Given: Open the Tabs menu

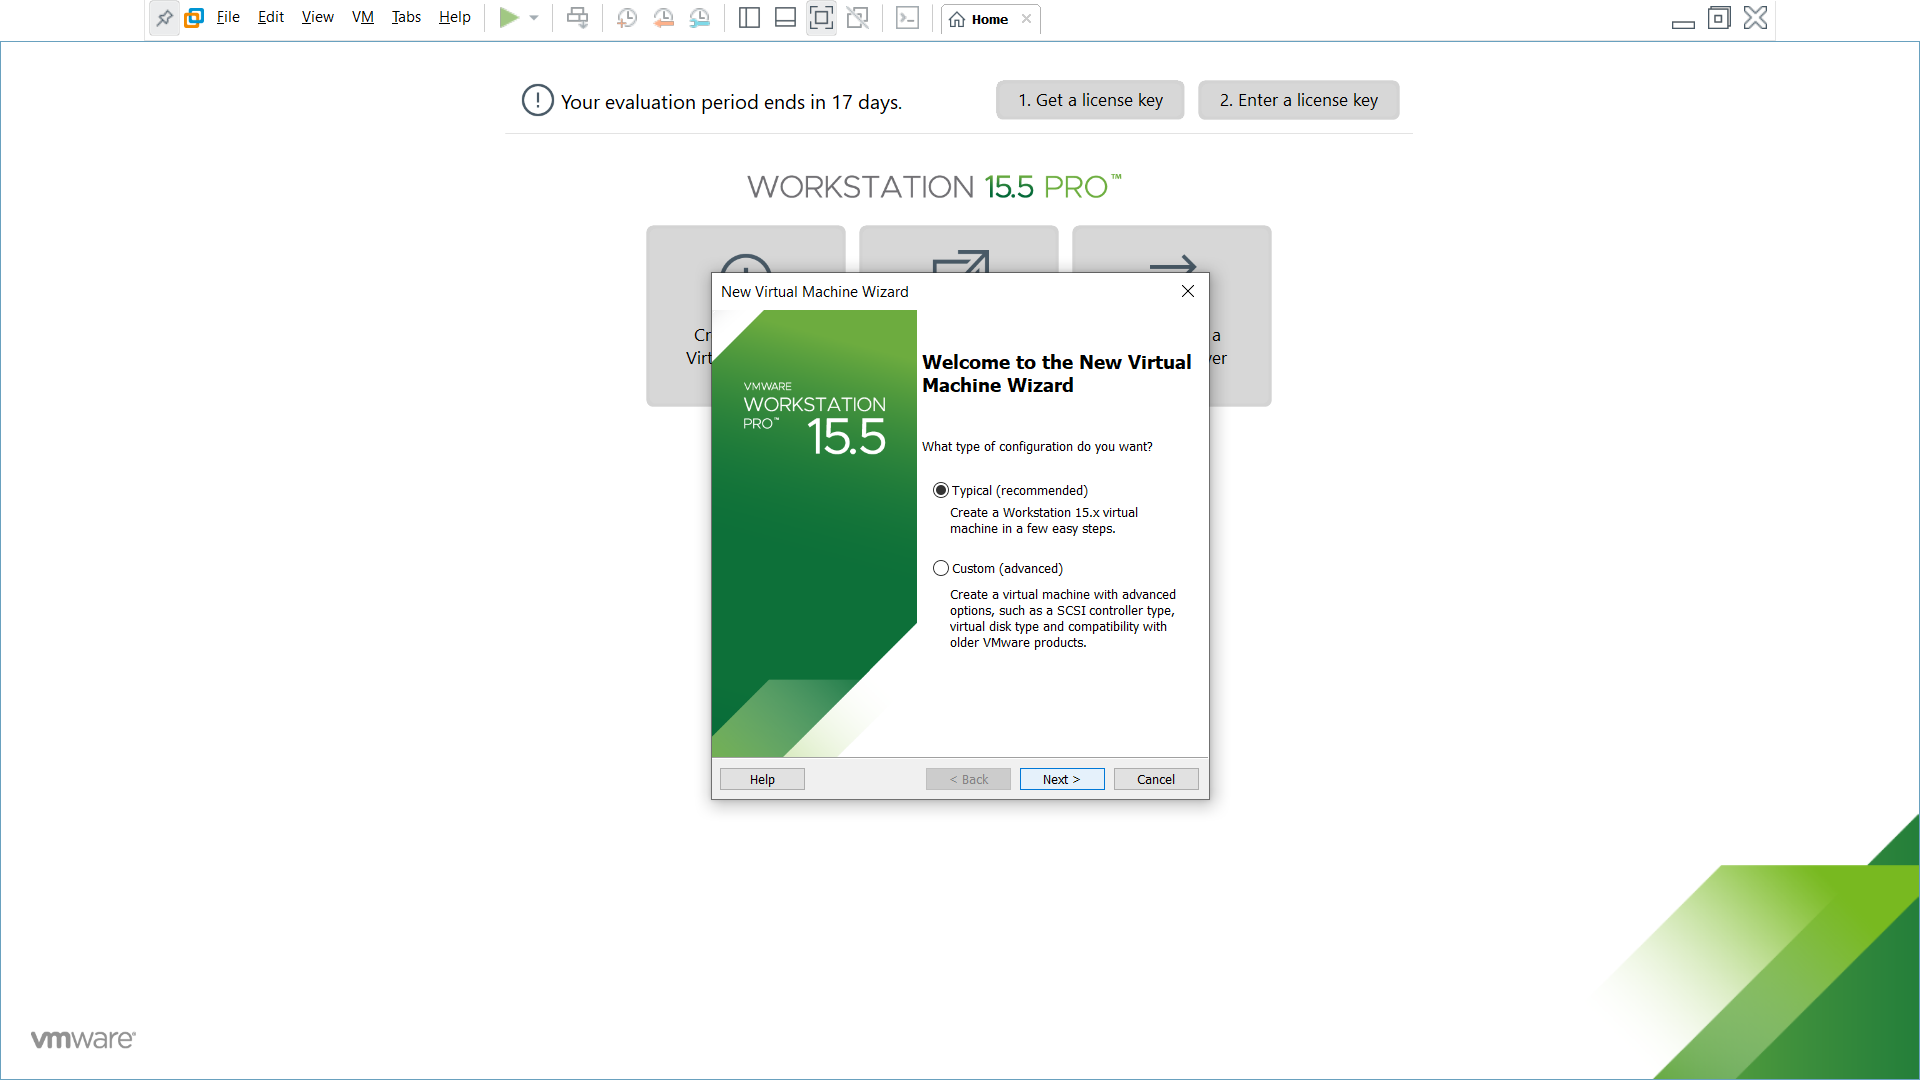Looking at the screenshot, I should (x=406, y=17).
